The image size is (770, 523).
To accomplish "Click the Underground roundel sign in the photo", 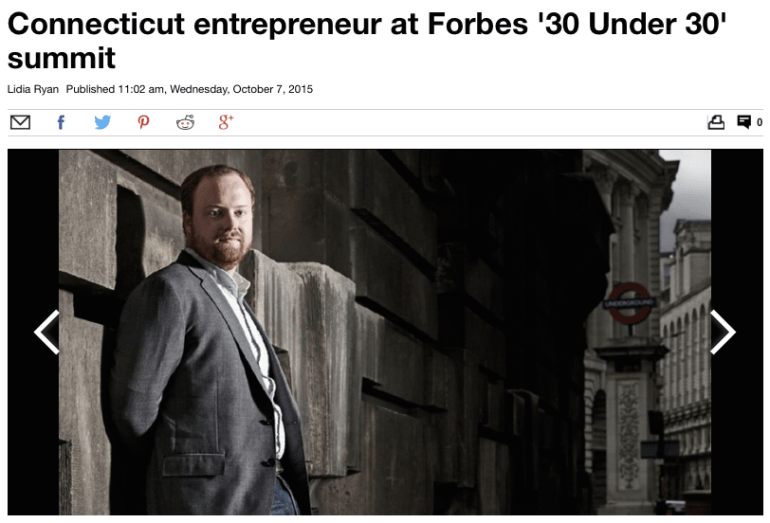I will tap(629, 303).
